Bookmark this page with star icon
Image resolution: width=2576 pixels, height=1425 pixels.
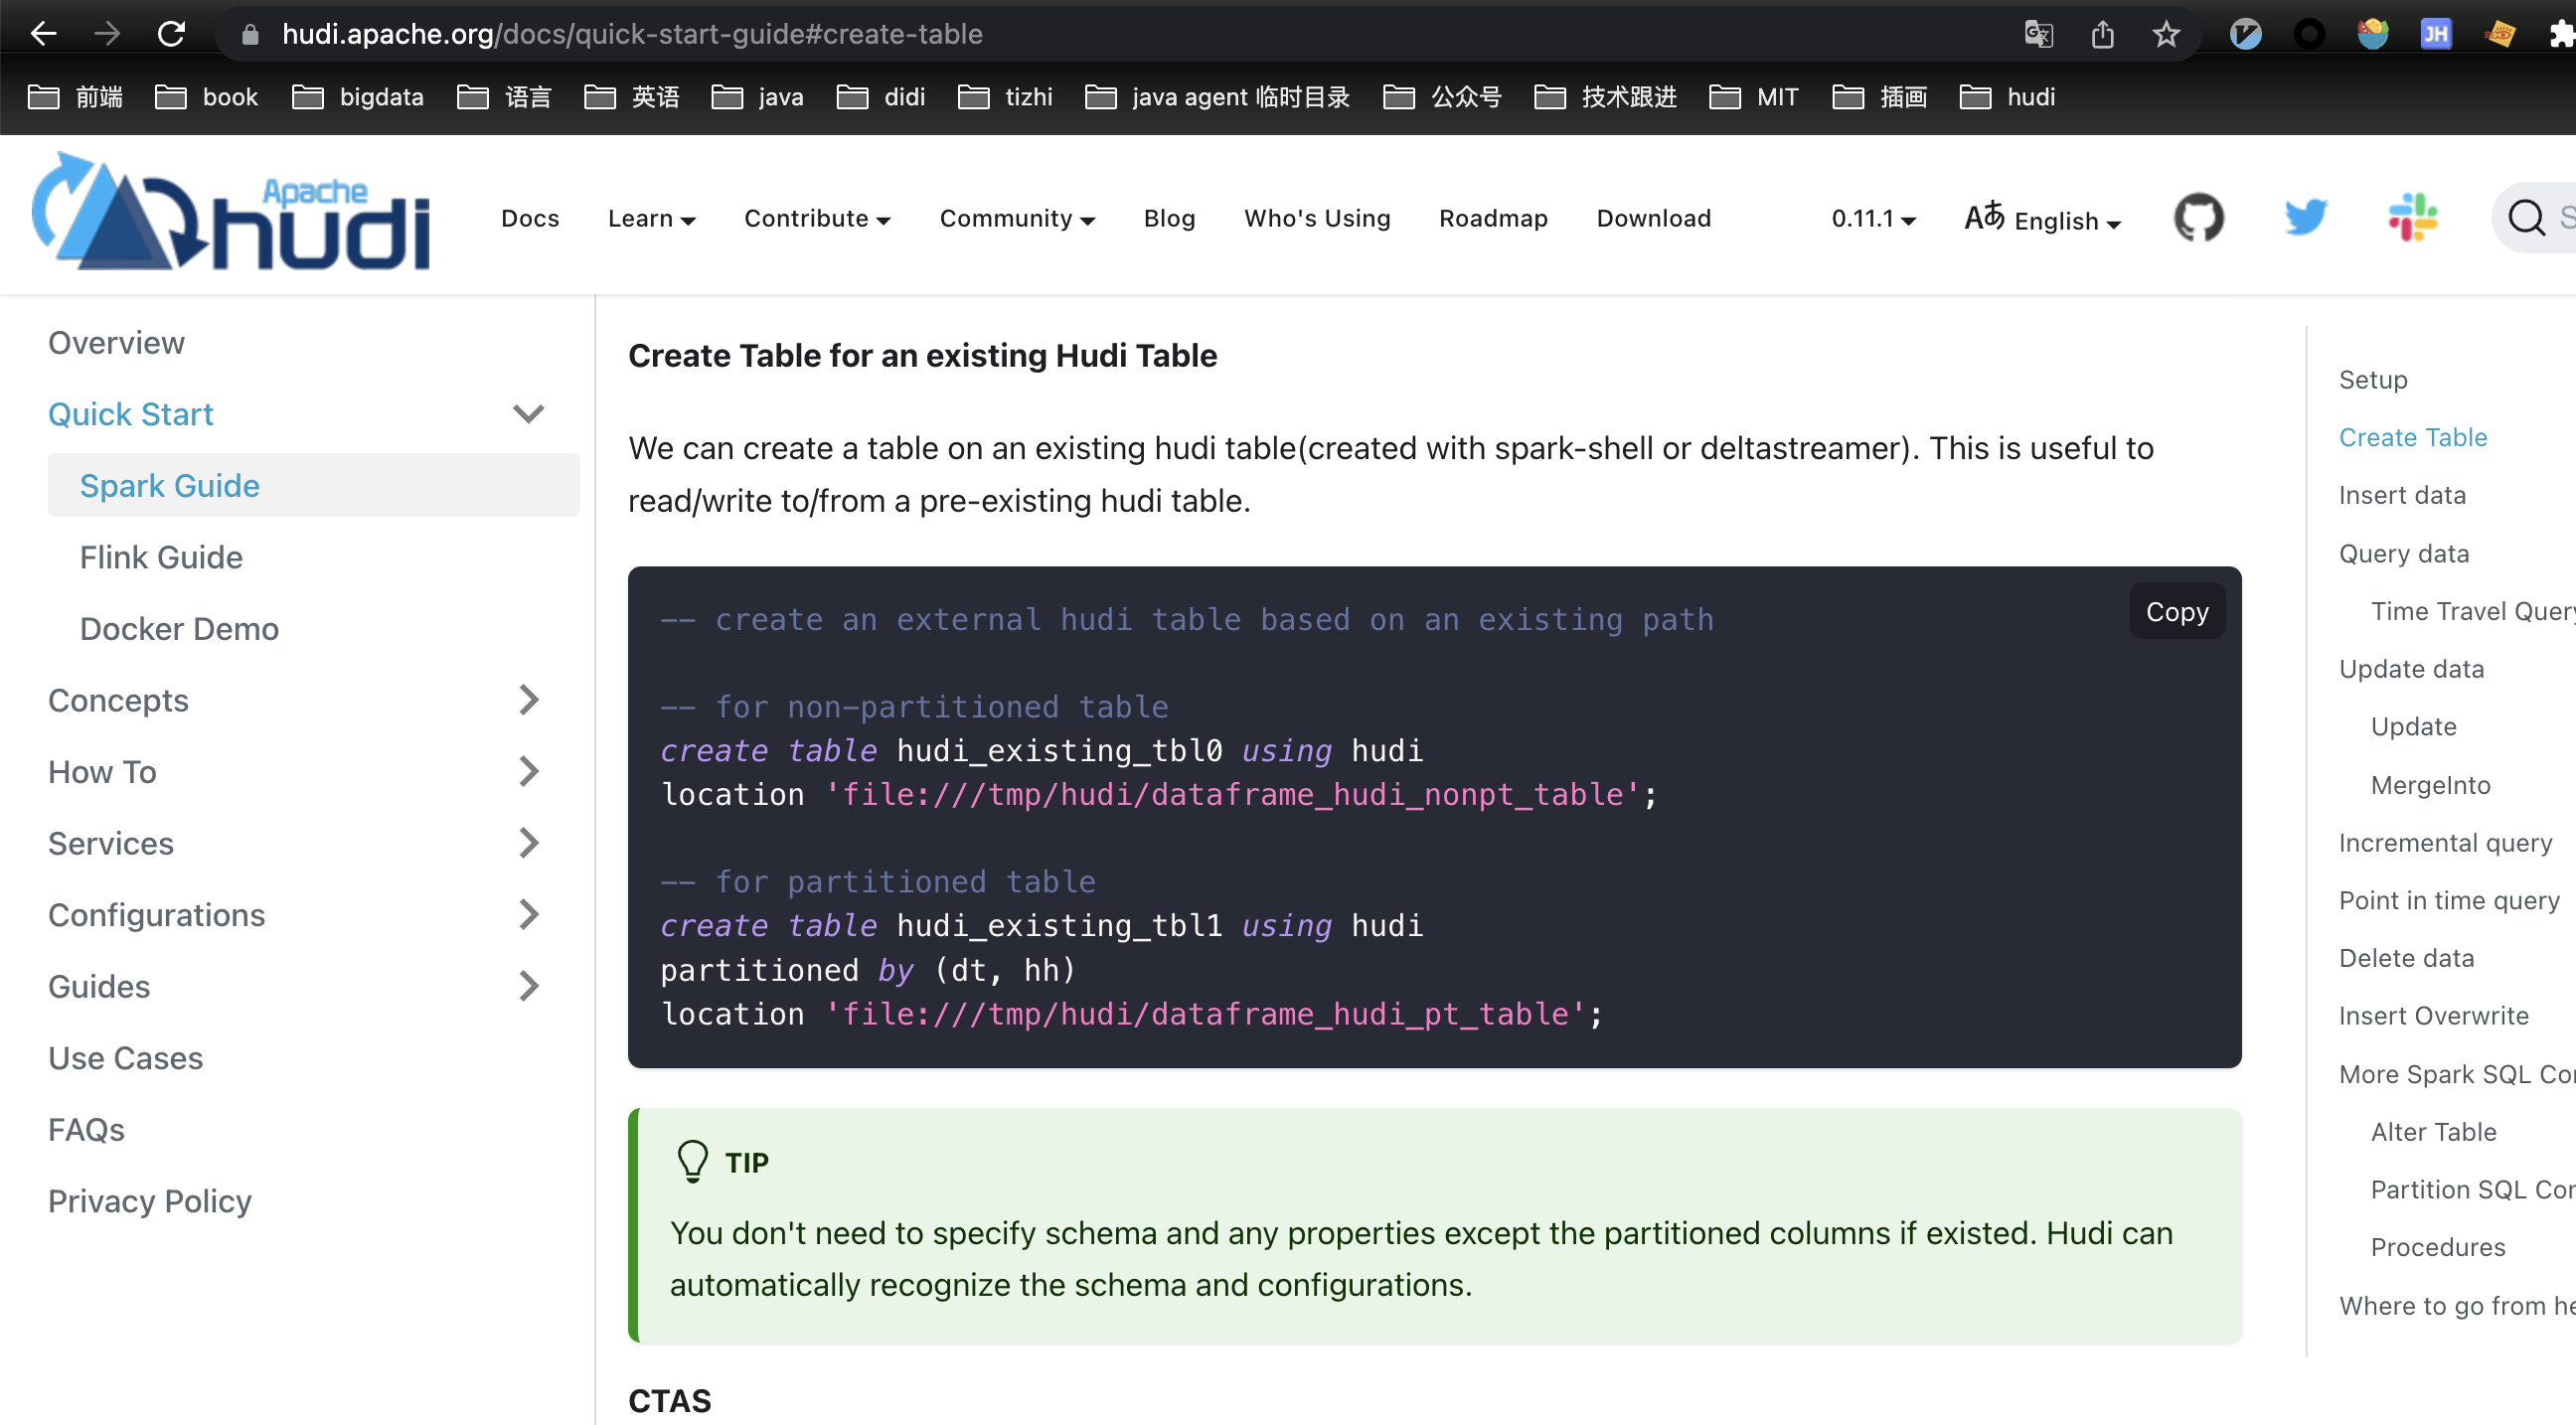pyautogui.click(x=2166, y=34)
